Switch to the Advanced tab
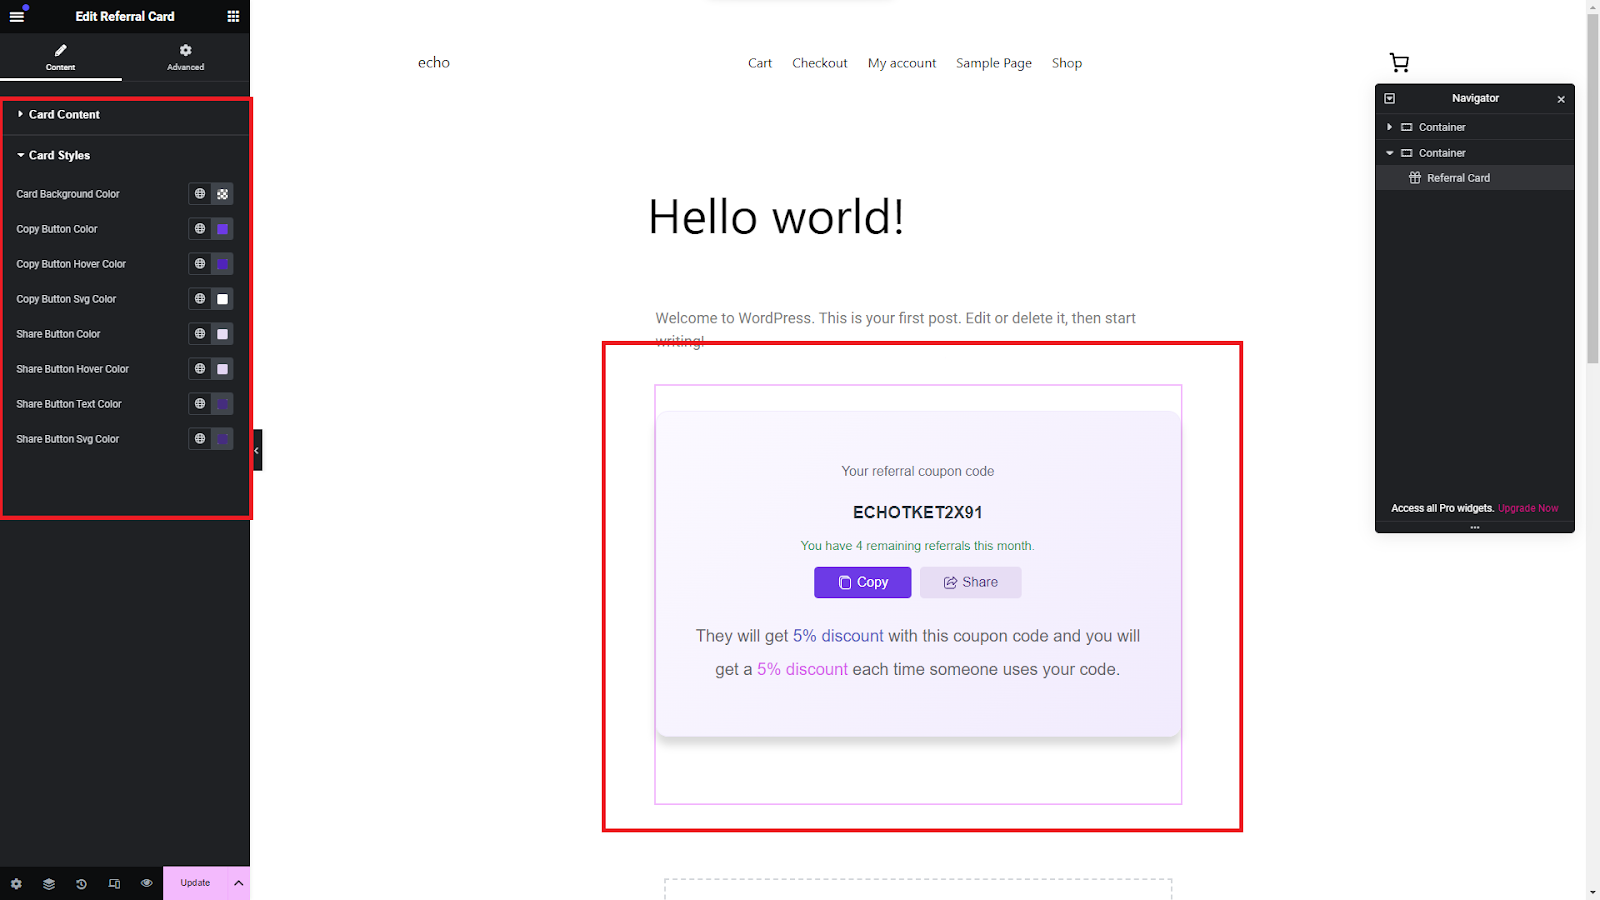Viewport: 1600px width, 900px height. 185,57
